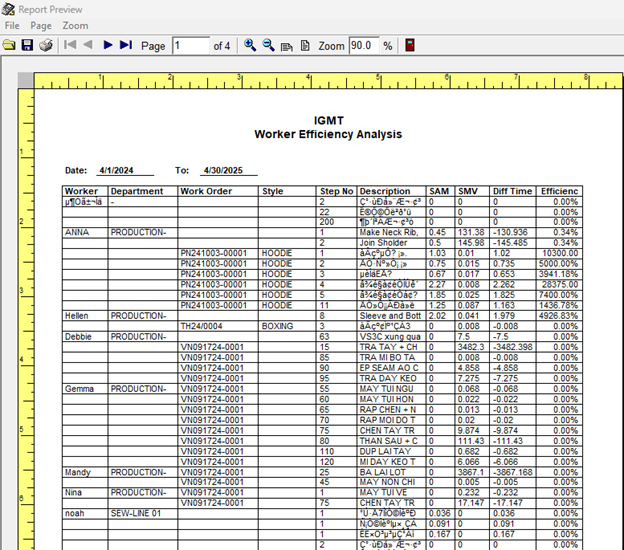Click the Step No column header
This screenshot has width=624, height=550.
pos(337,191)
